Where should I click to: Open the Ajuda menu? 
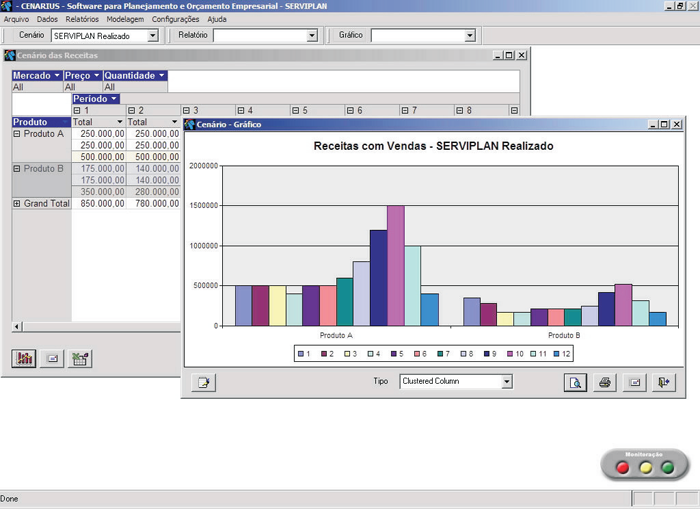[217, 19]
